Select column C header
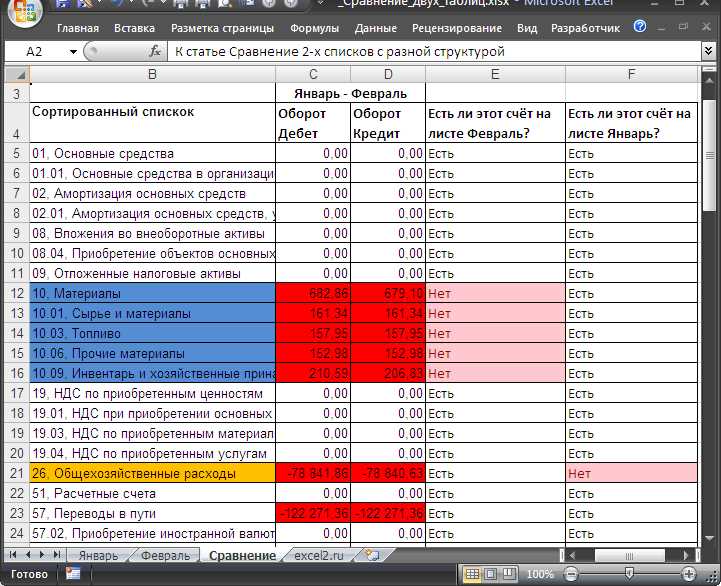The width and height of the screenshot is (721, 586). 313,74
